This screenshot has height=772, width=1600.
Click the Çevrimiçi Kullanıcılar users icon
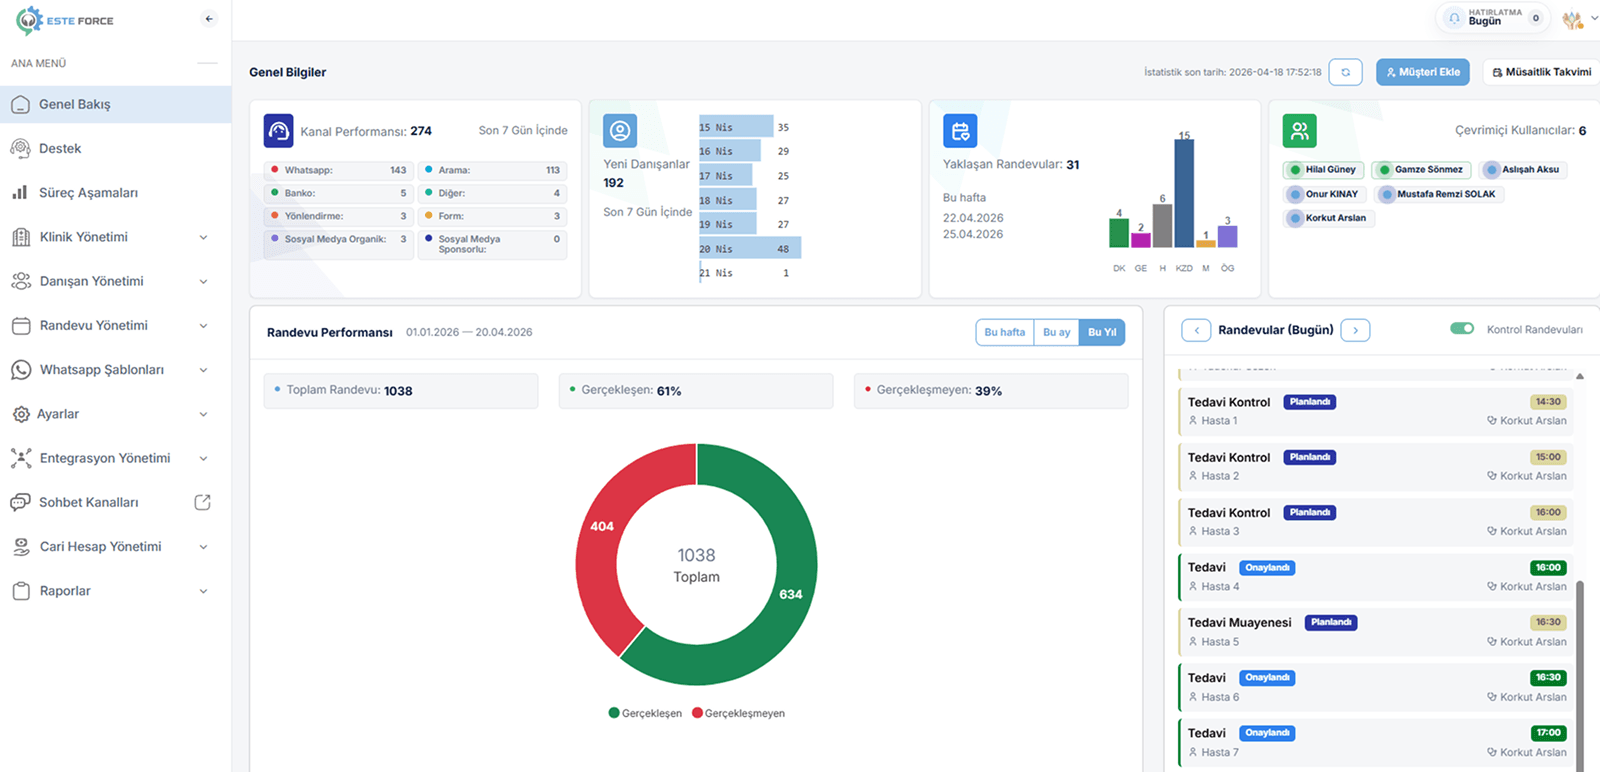(1299, 131)
